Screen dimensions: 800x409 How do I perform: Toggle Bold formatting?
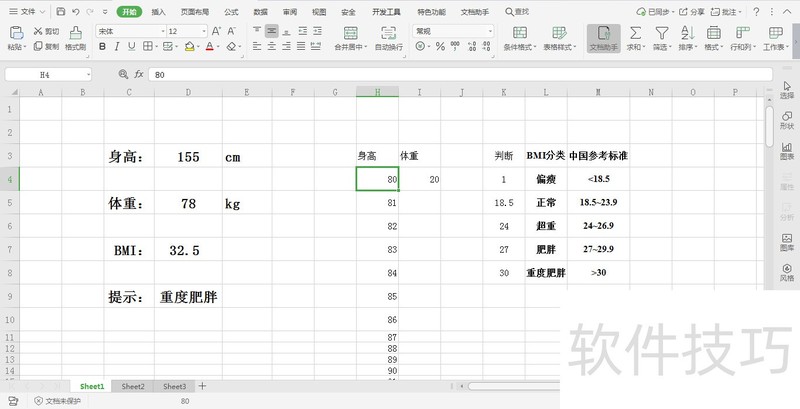click(102, 46)
